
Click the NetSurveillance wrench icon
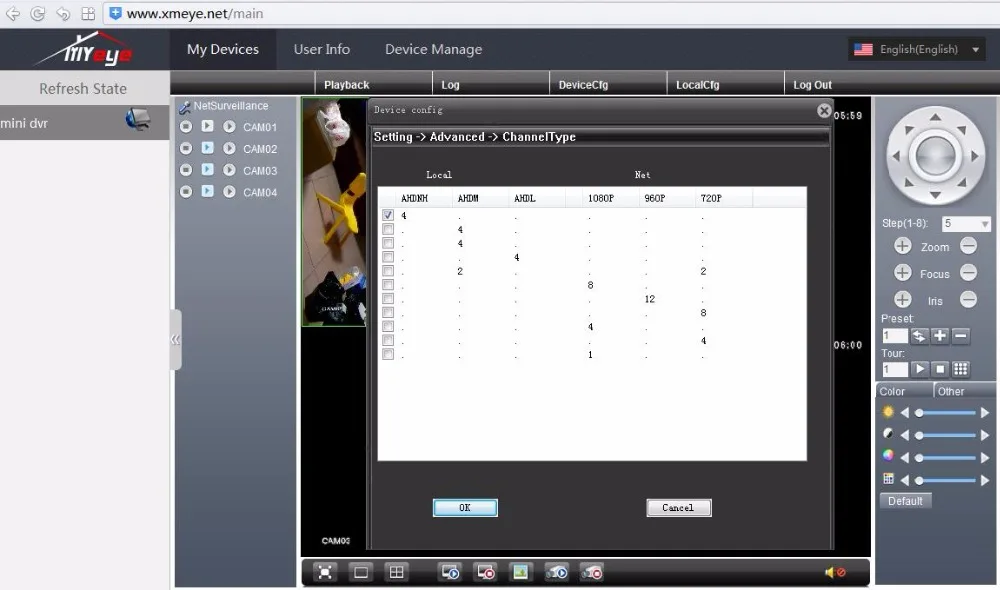coord(184,107)
